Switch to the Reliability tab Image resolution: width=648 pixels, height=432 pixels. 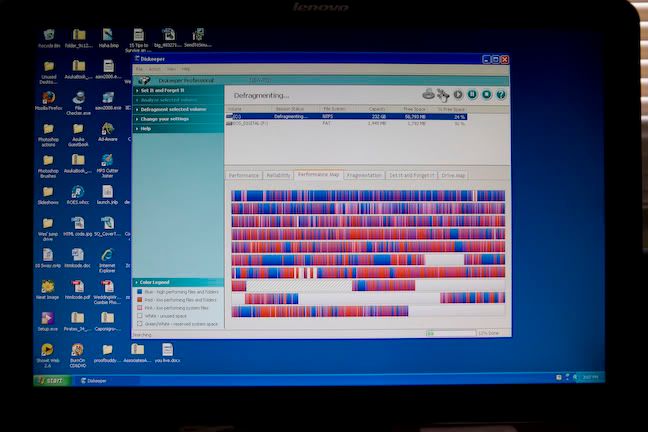point(278,175)
